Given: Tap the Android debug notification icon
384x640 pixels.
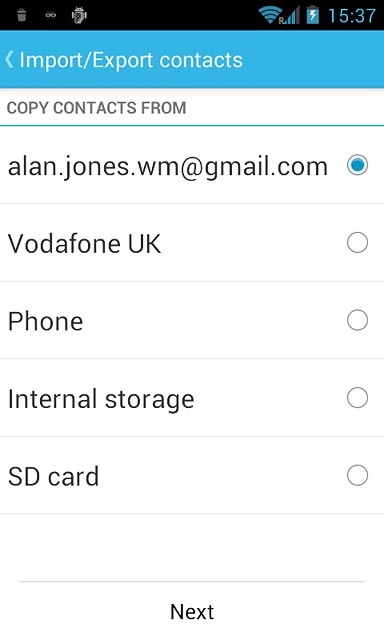Looking at the screenshot, I should 79,16.
